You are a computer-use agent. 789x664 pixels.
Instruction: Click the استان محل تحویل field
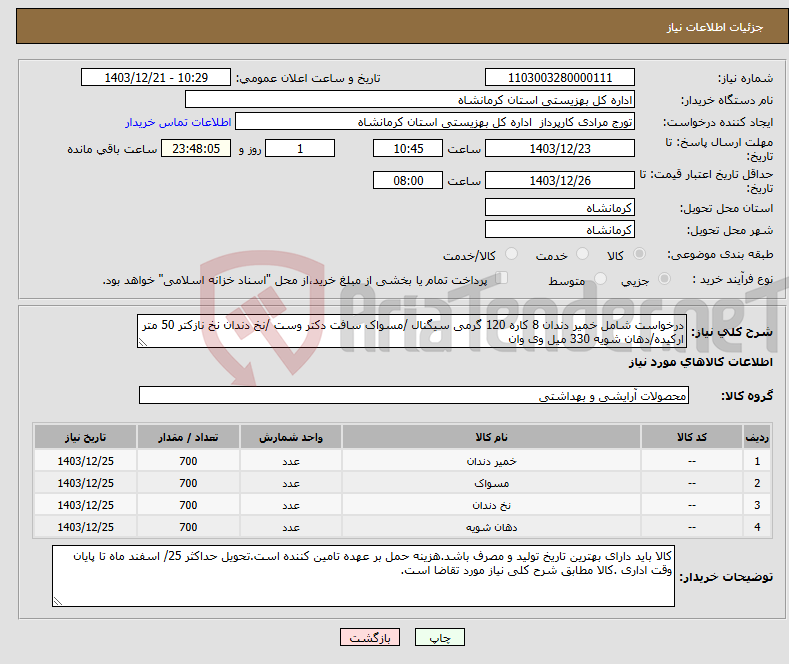point(559,208)
